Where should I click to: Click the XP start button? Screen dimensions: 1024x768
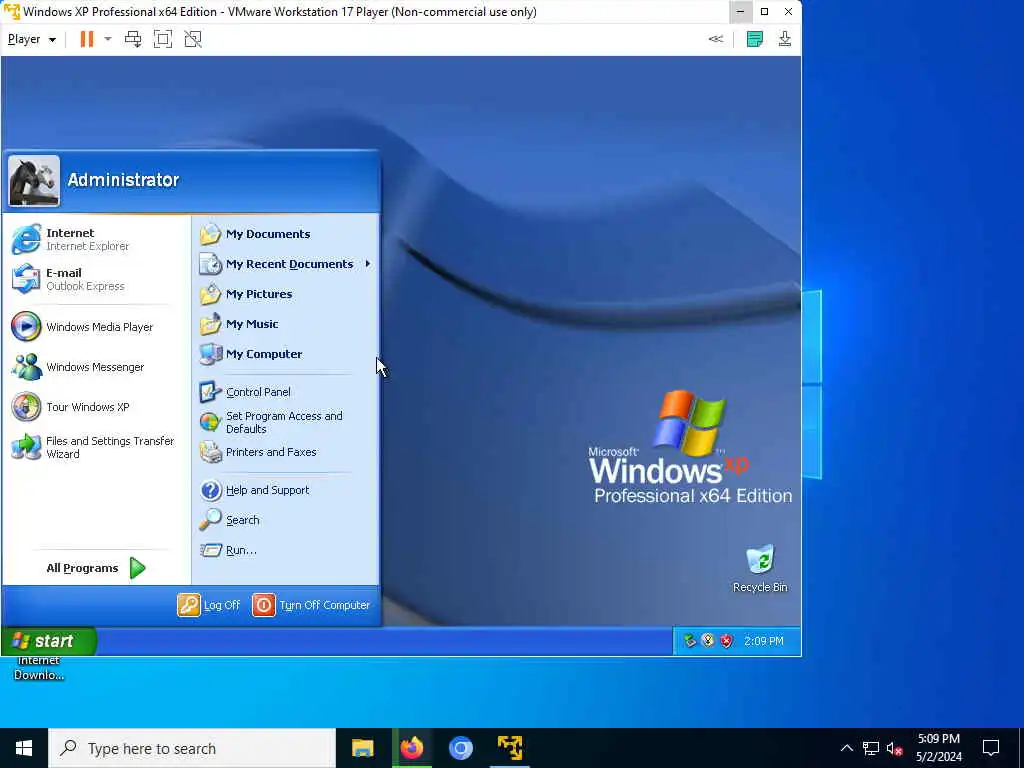(49, 641)
